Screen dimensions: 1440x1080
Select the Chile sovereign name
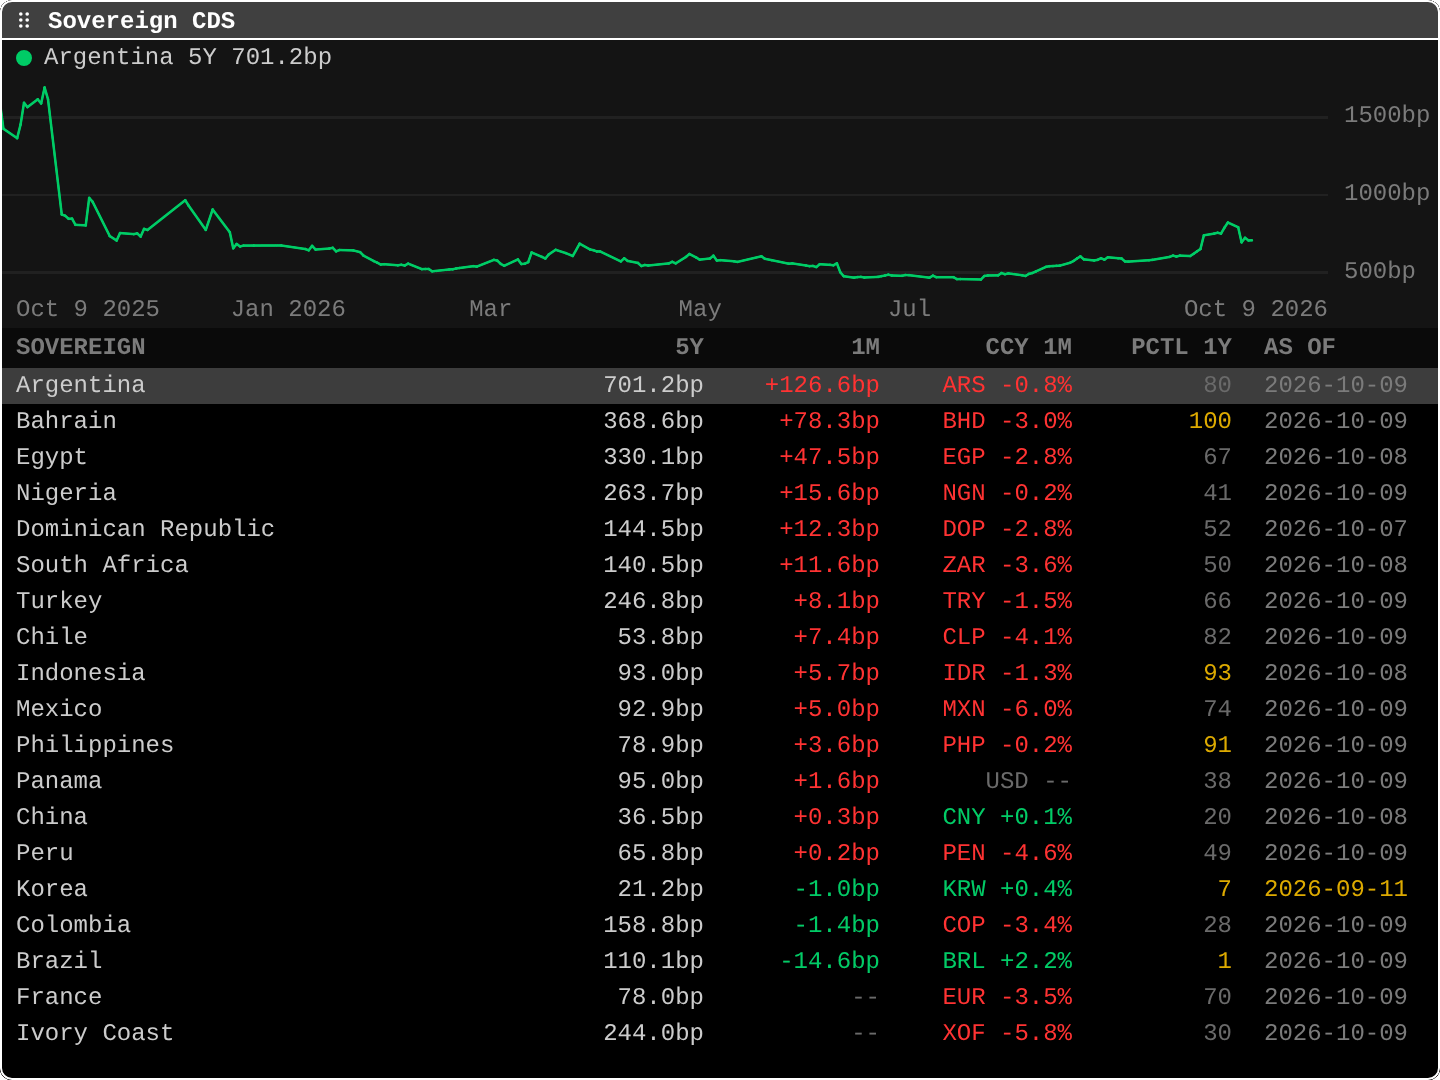pyautogui.click(x=52, y=637)
